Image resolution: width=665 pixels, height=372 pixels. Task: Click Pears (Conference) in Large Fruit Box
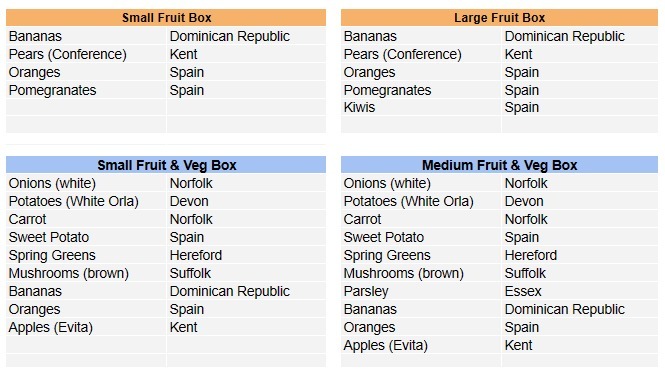(x=421, y=54)
